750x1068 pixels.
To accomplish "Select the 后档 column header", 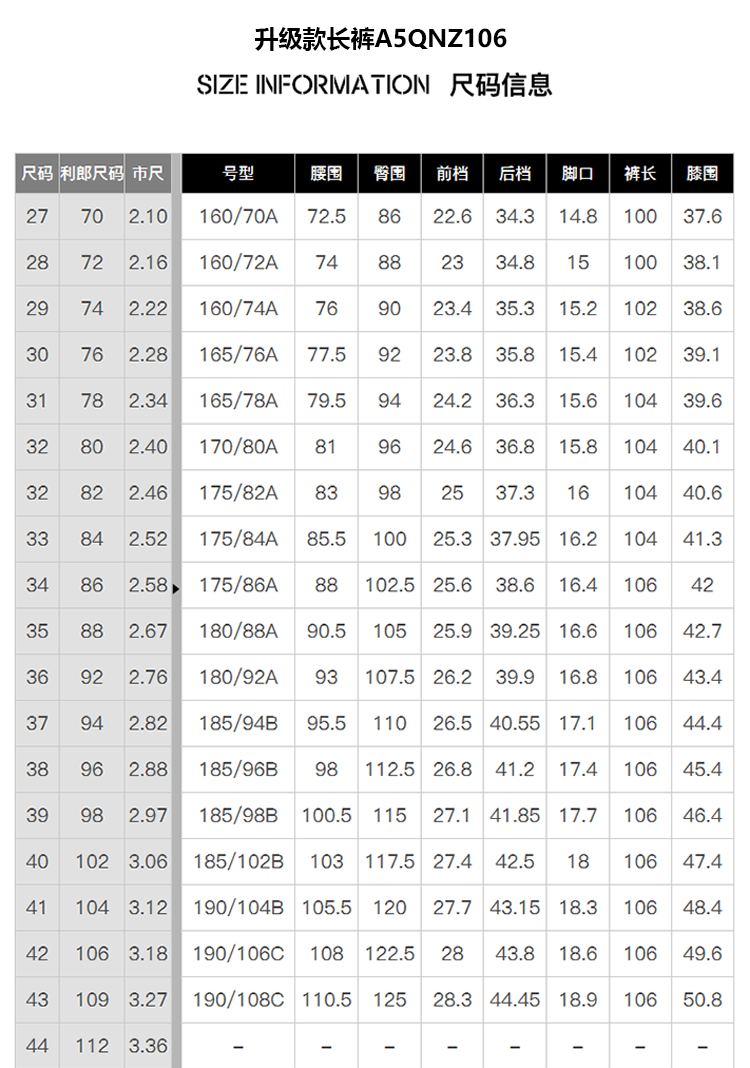I will (515, 174).
